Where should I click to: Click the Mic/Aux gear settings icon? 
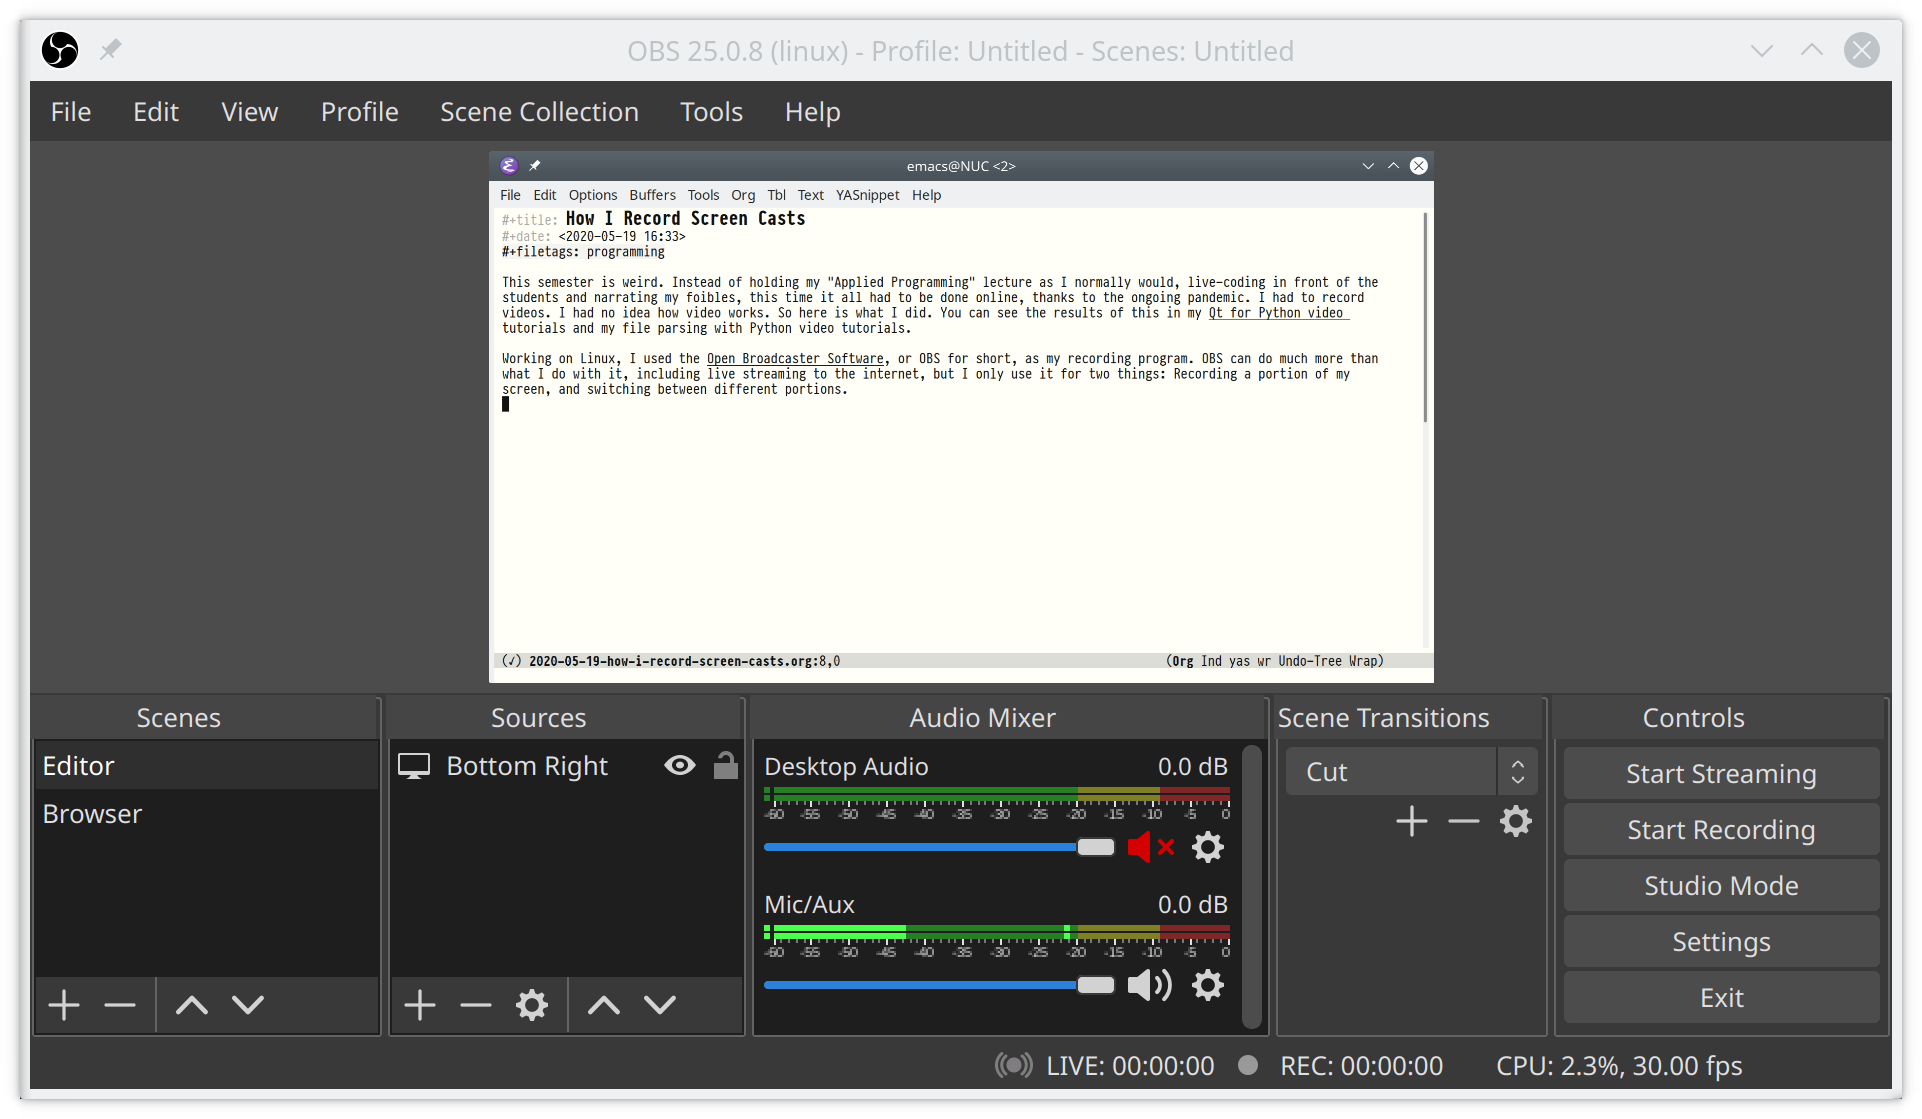click(1209, 986)
